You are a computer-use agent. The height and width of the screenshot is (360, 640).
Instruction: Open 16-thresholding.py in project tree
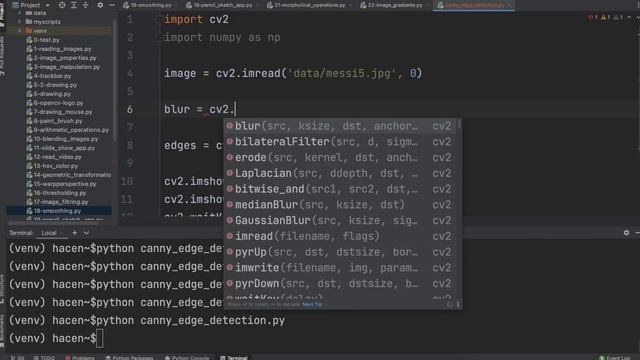pos(56,193)
